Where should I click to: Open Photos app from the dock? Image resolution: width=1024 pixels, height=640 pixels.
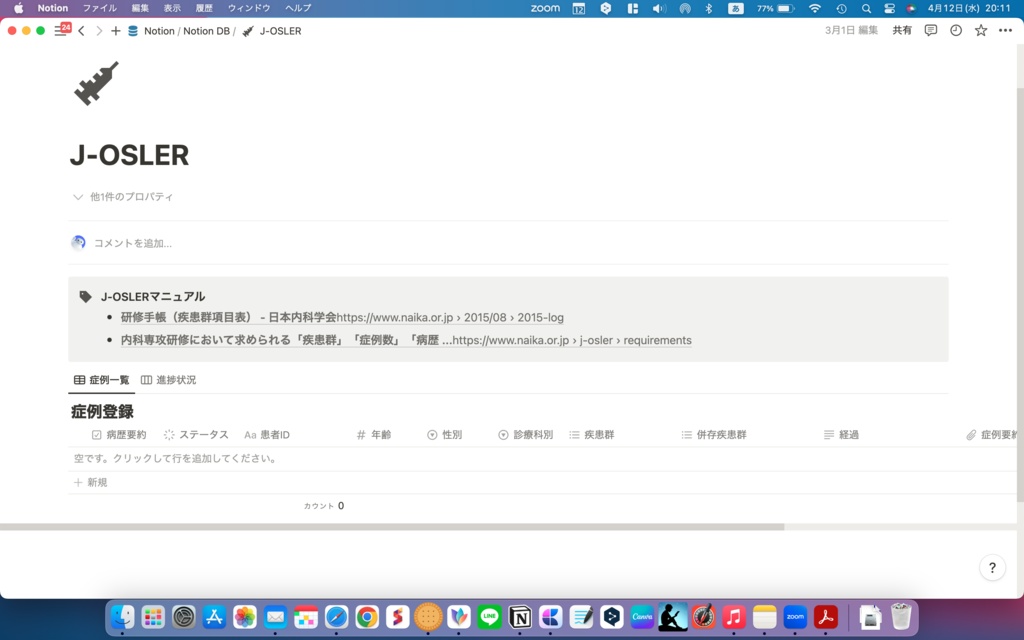click(245, 616)
